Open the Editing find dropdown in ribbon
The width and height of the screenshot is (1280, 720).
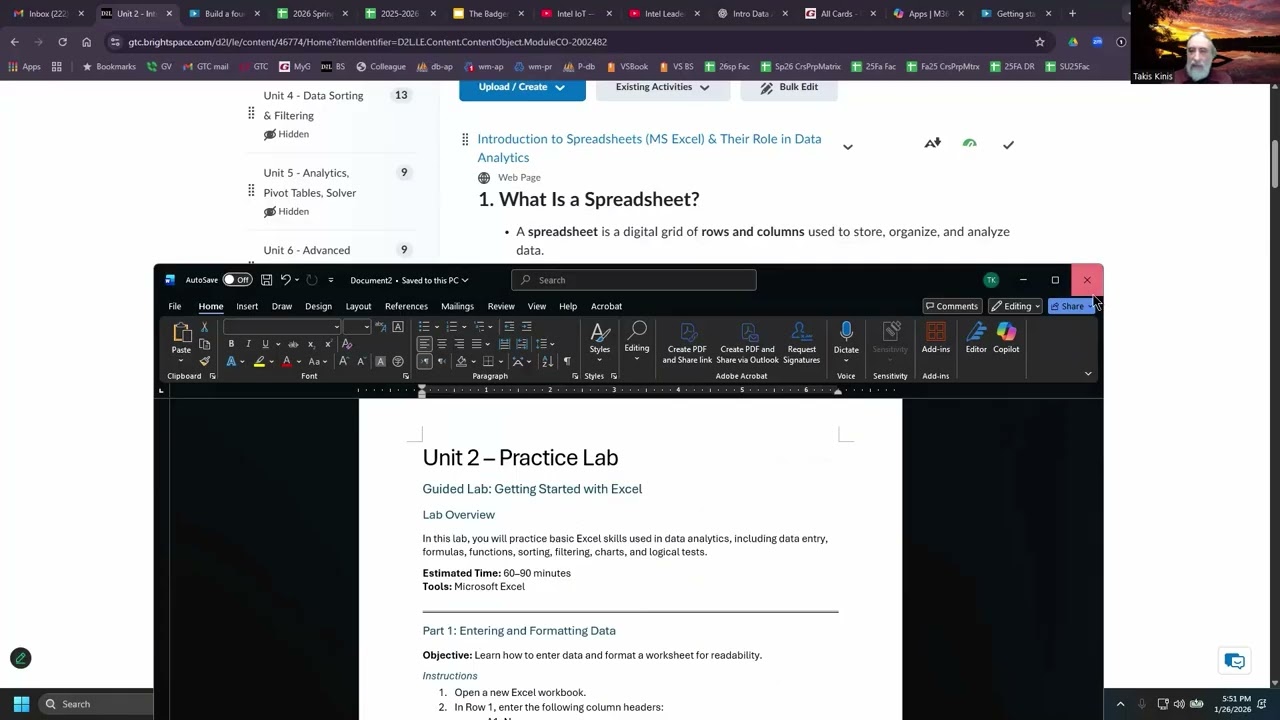click(637, 339)
